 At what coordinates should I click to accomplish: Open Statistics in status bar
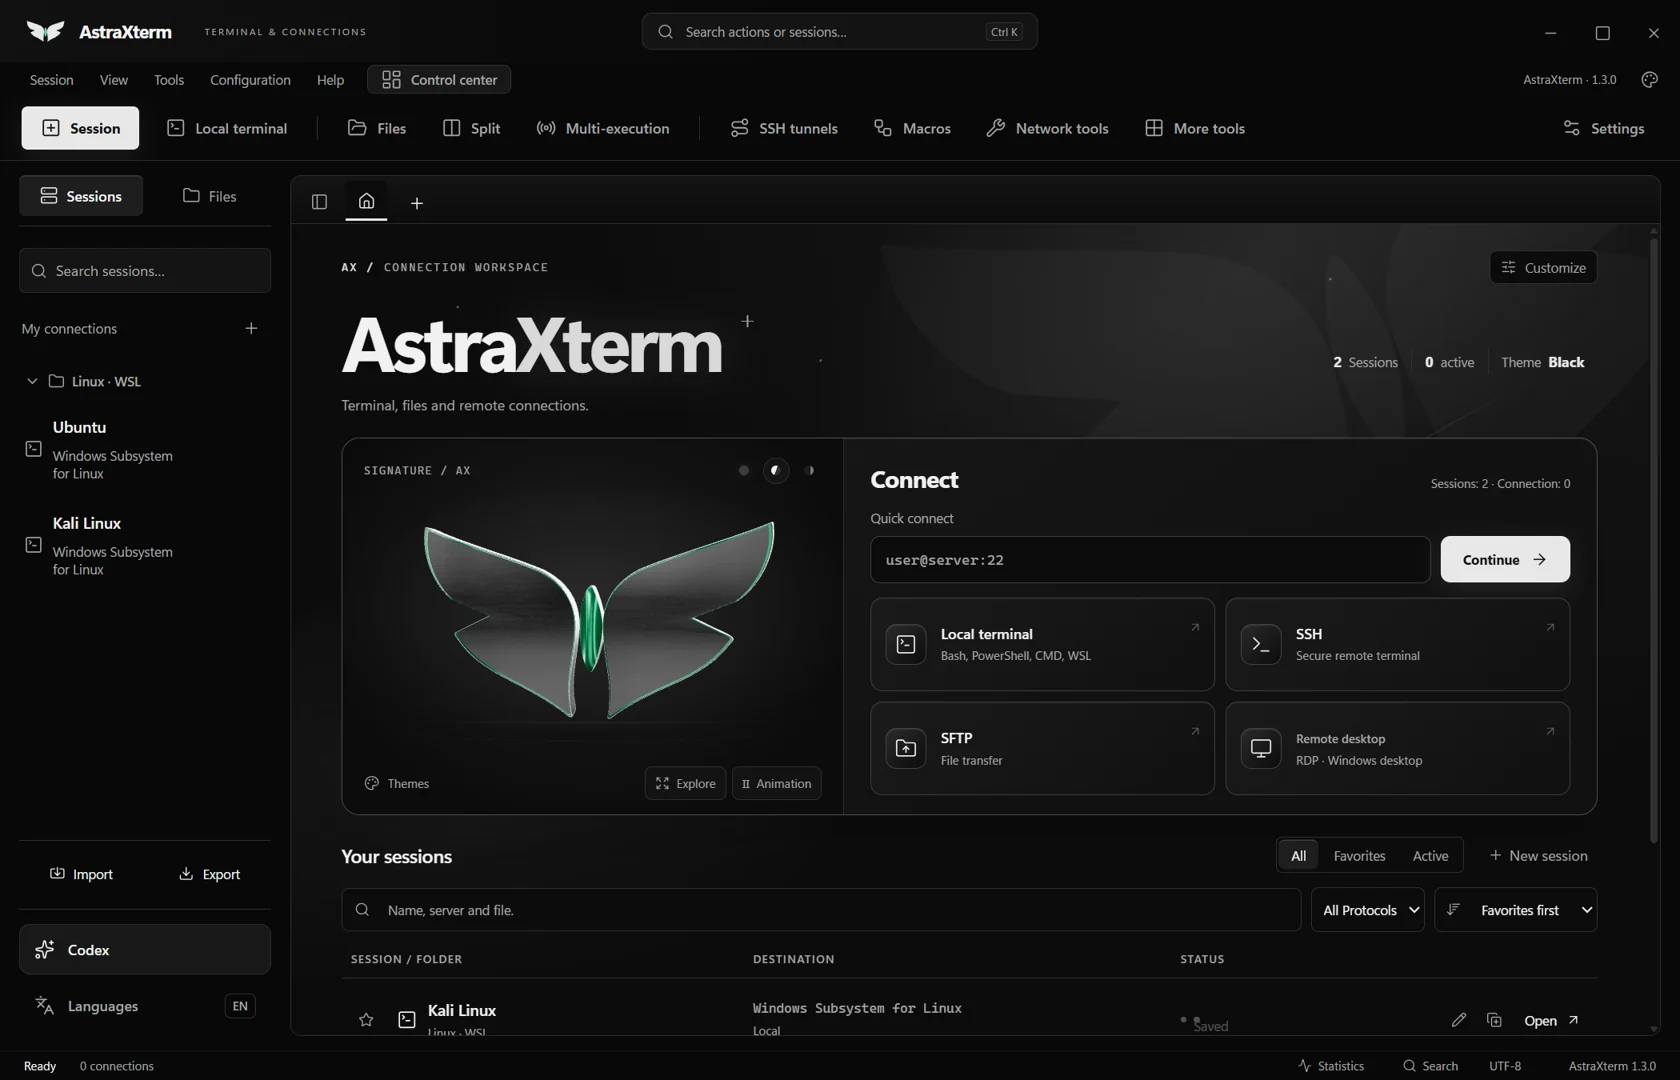coord(1331,1066)
